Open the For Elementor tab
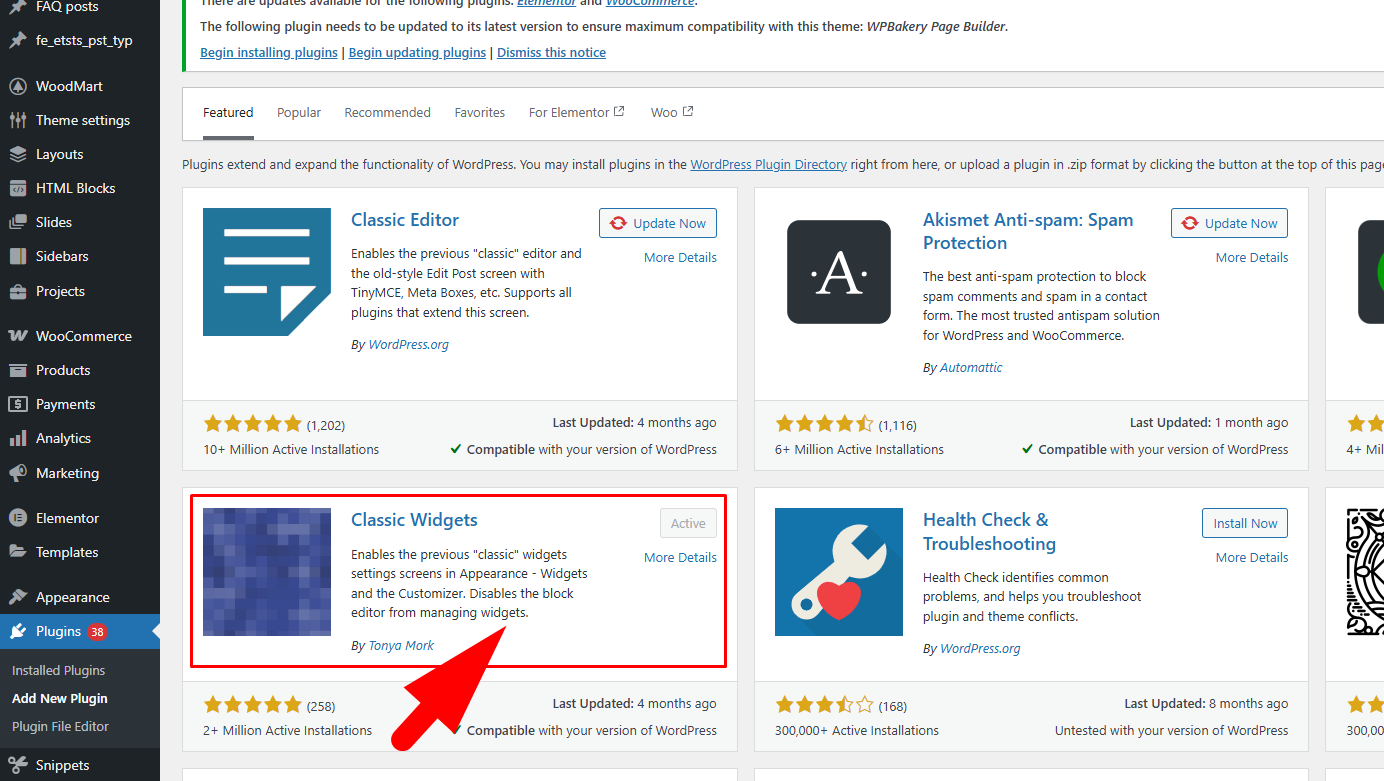The image size is (1384, 781). 576,112
